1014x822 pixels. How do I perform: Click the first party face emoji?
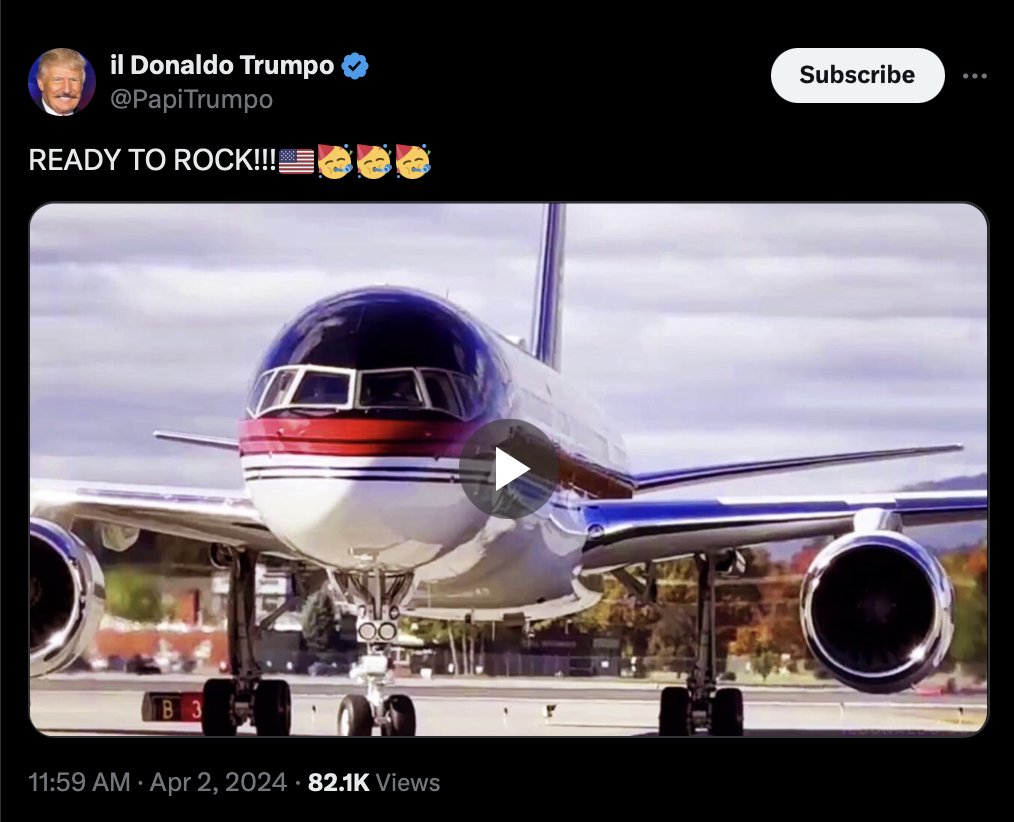(x=335, y=160)
